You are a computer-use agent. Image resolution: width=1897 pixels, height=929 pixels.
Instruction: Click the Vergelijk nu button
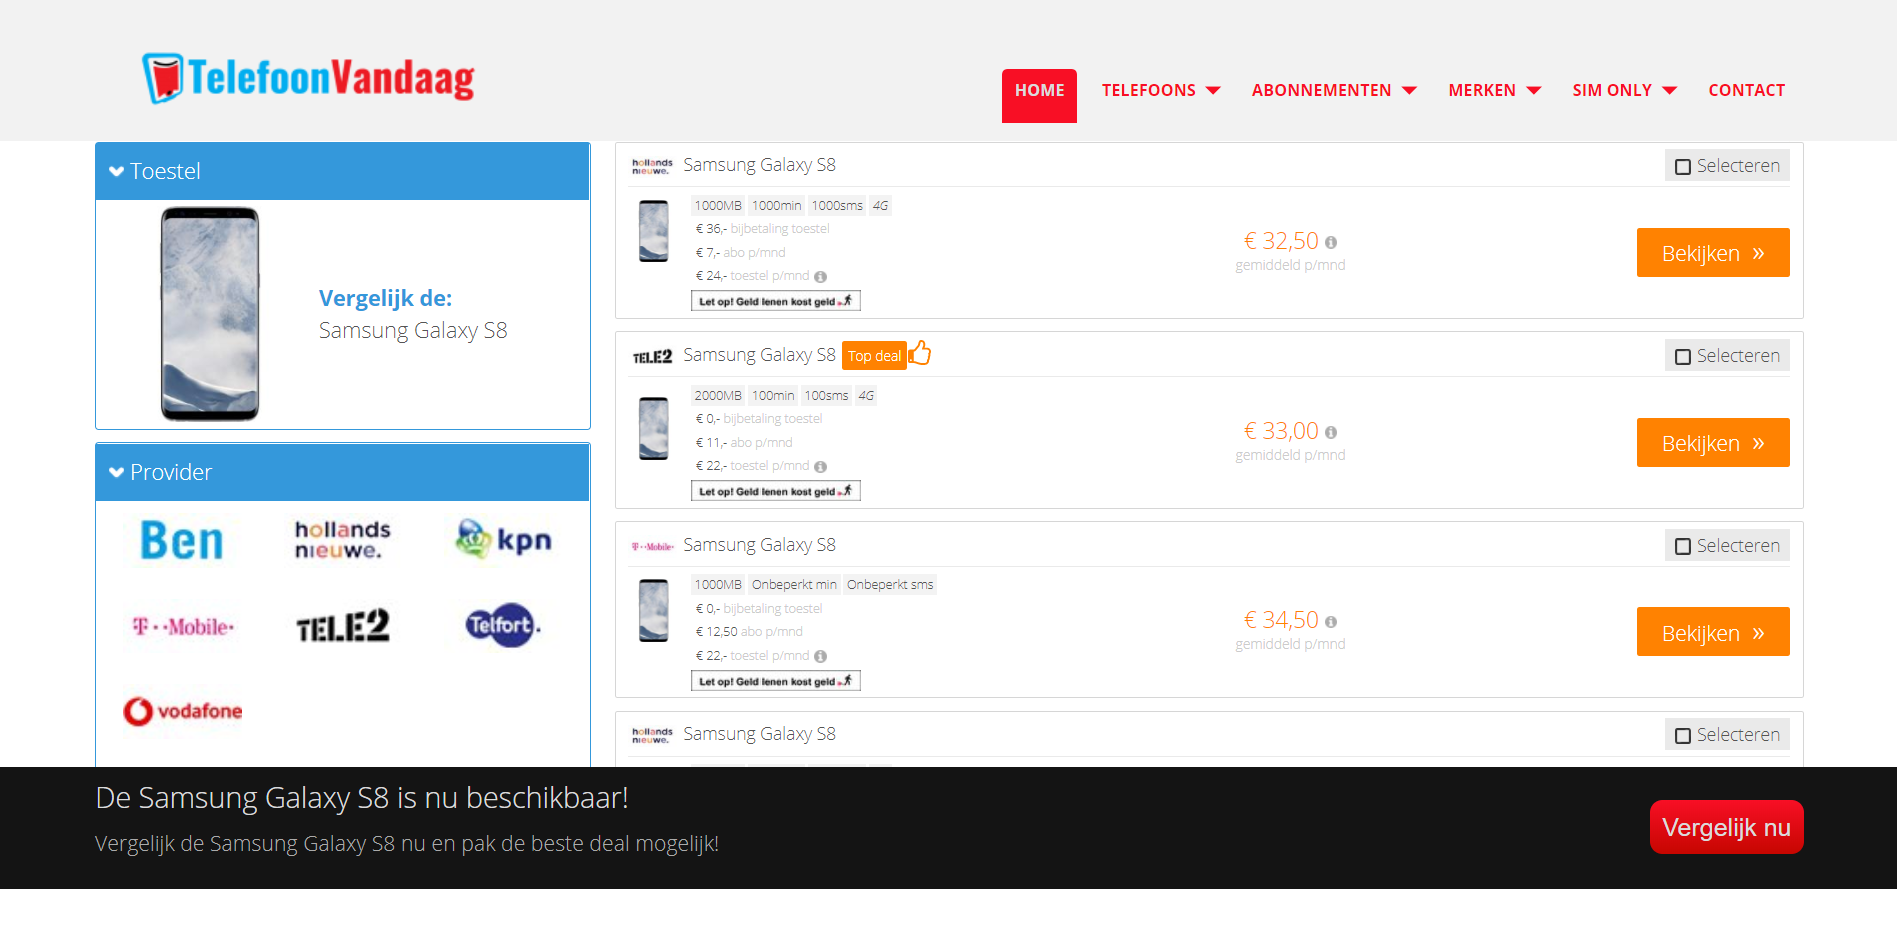coord(1726,827)
